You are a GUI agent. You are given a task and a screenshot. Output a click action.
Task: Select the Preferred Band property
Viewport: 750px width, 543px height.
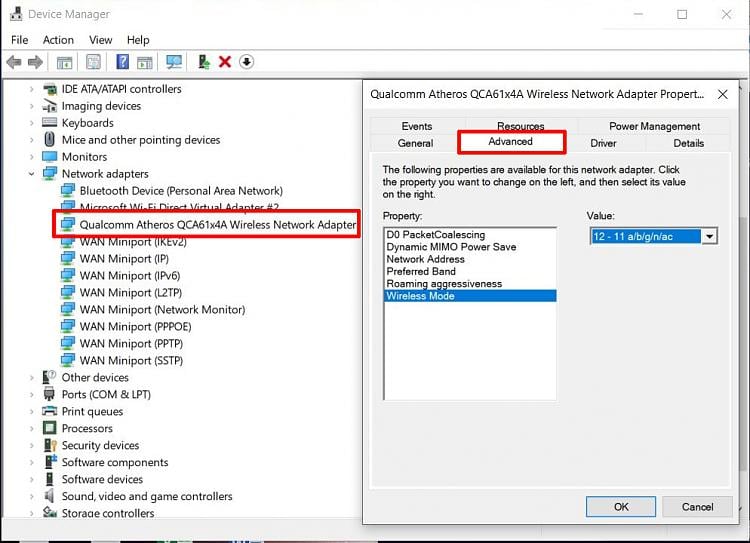(x=470, y=271)
